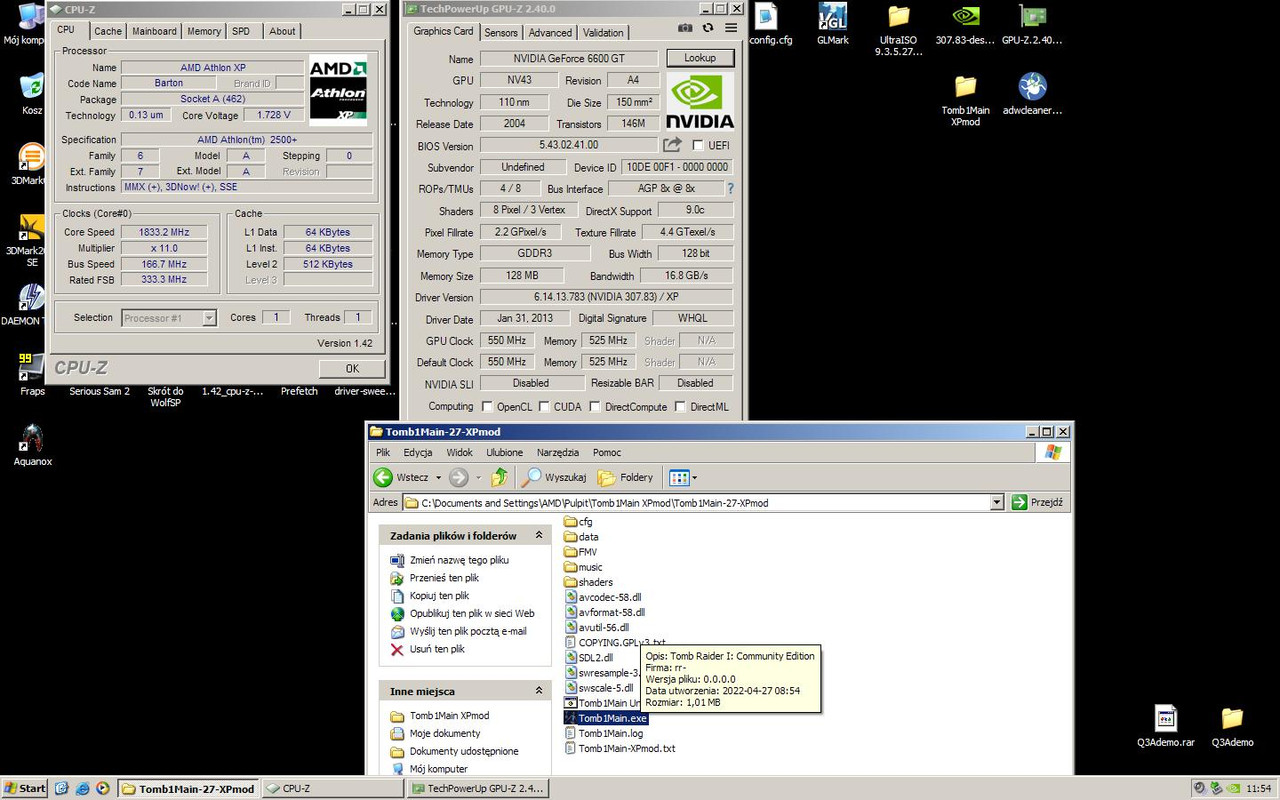Enable the UEFI checkbox in GPU-Z
Image resolution: width=1280 pixels, height=800 pixels.
(x=698, y=146)
